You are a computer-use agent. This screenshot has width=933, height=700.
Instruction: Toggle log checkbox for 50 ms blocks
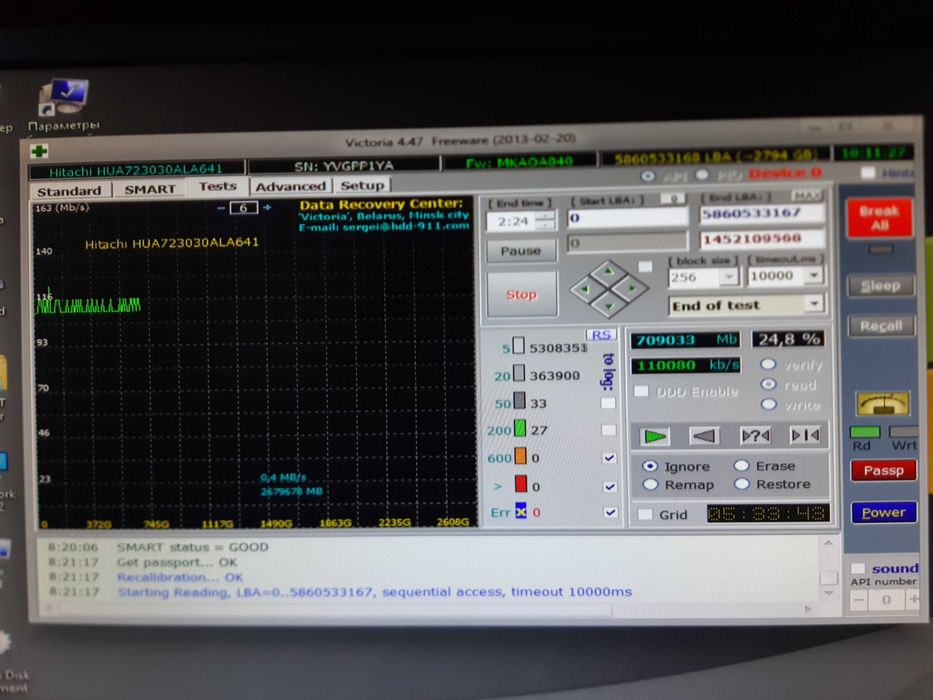pos(608,403)
